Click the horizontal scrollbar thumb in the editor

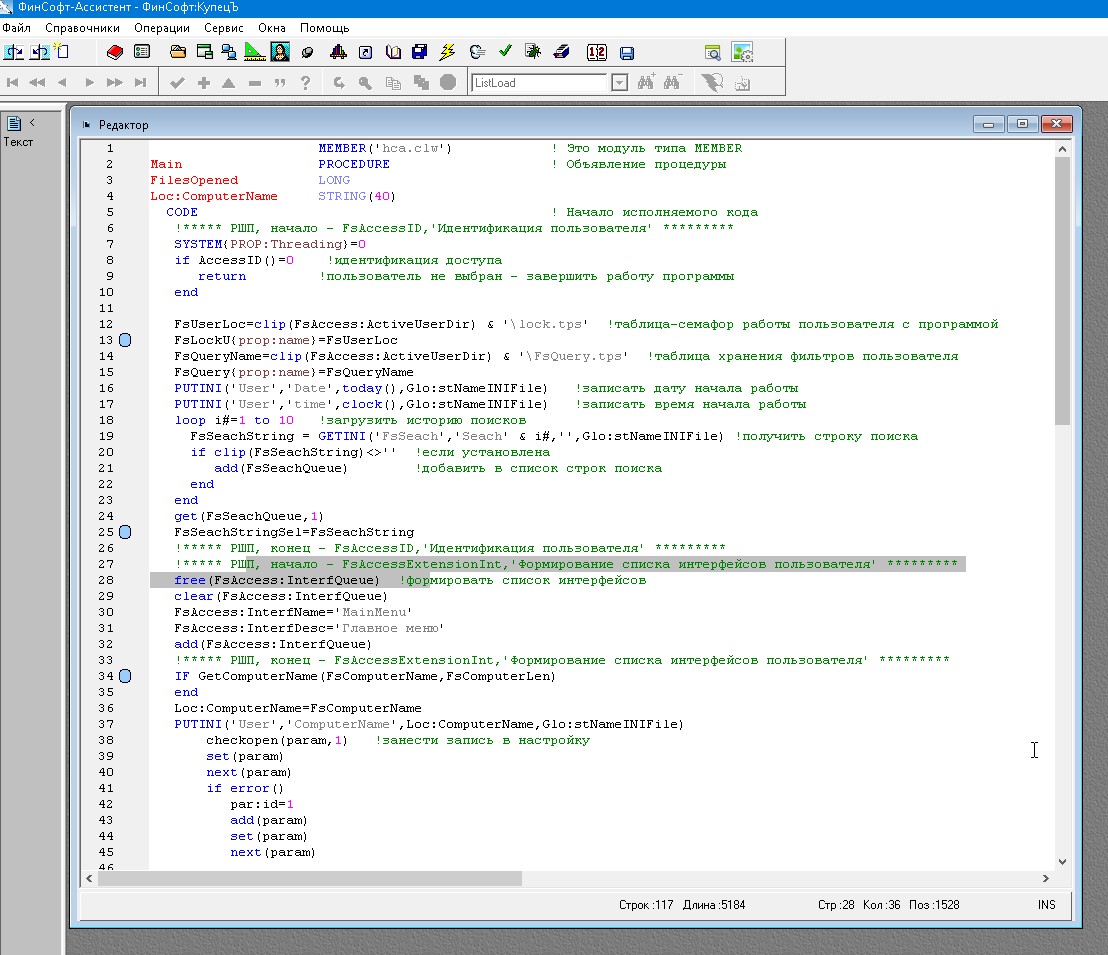[310, 879]
